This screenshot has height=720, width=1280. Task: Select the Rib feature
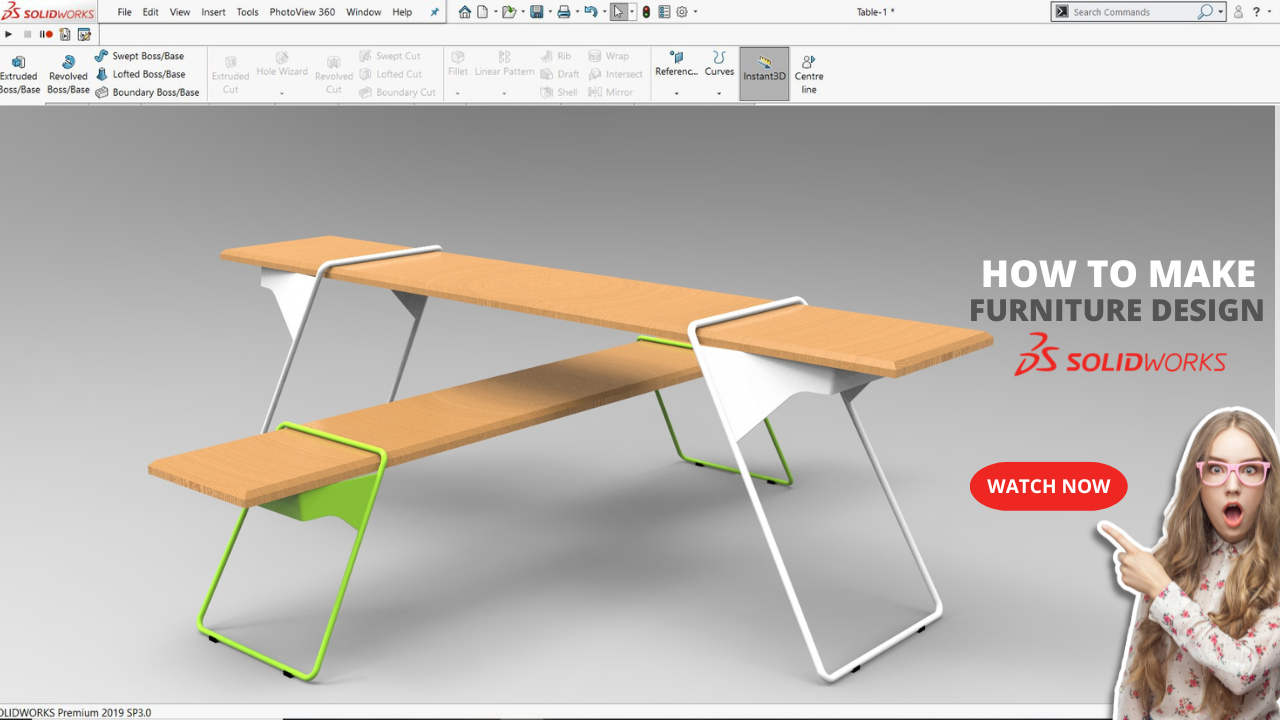556,56
